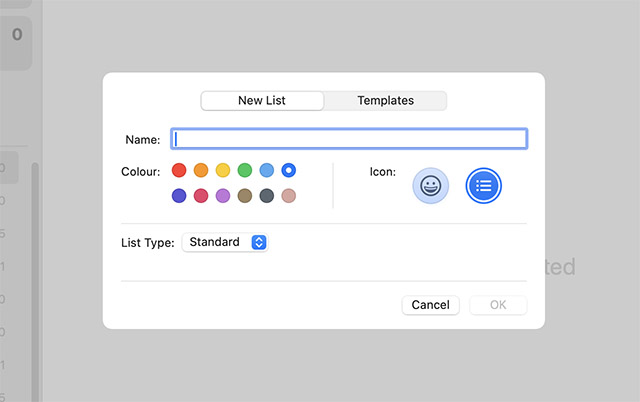Select the green colour swatch
The height and width of the screenshot is (402, 640).
(x=245, y=171)
